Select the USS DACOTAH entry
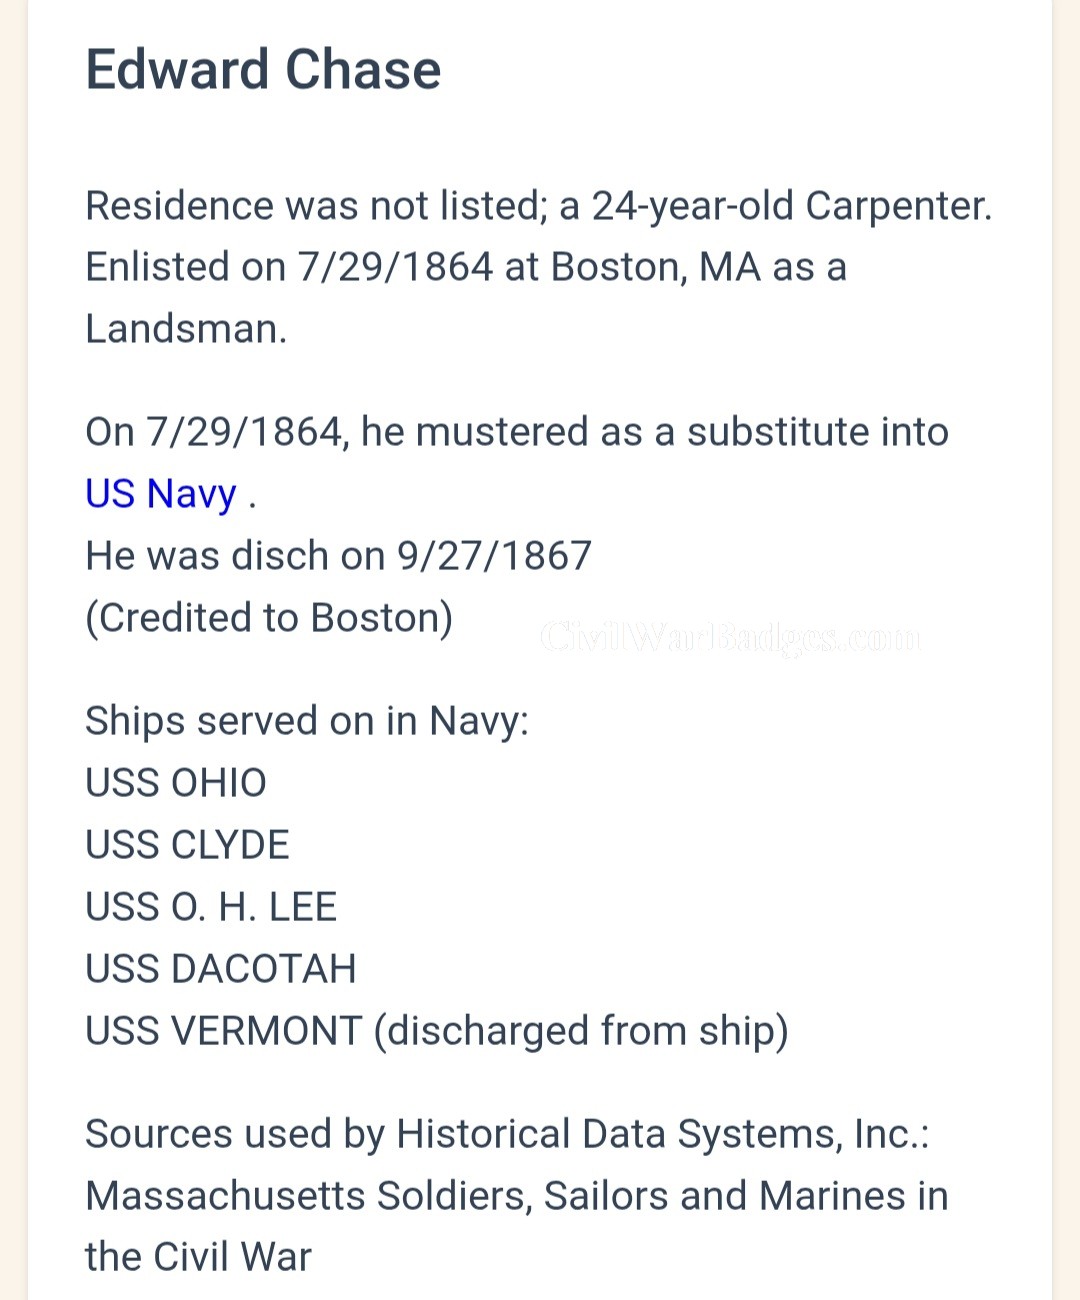Image resolution: width=1080 pixels, height=1300 pixels. click(221, 969)
